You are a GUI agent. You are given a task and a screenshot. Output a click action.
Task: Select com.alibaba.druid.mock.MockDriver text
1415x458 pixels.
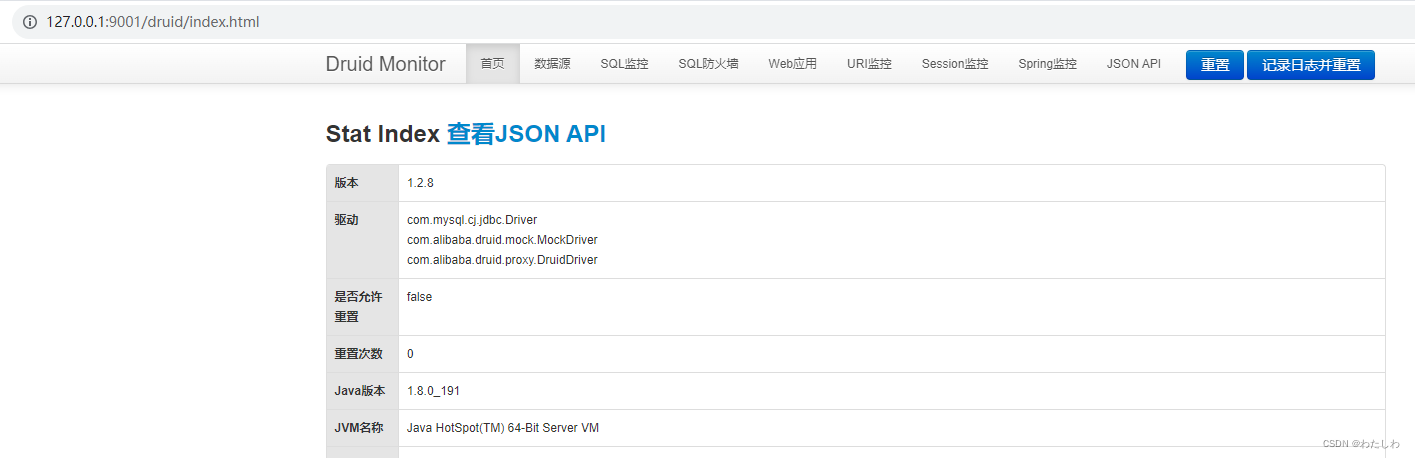click(502, 240)
